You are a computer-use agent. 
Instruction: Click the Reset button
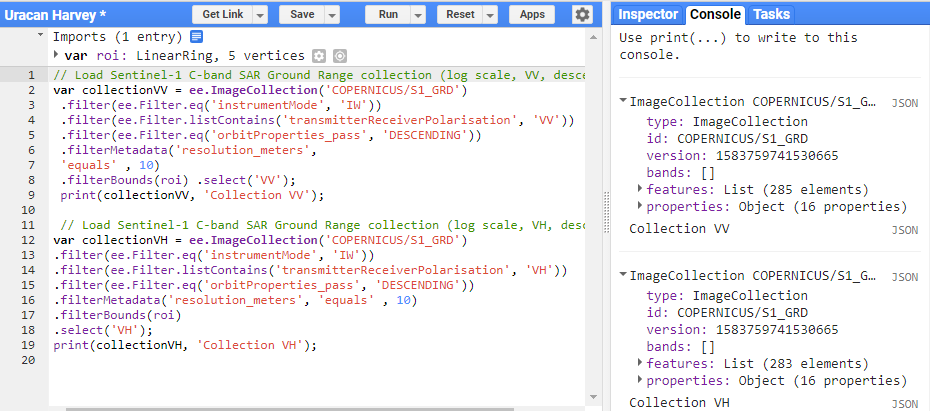(x=460, y=14)
